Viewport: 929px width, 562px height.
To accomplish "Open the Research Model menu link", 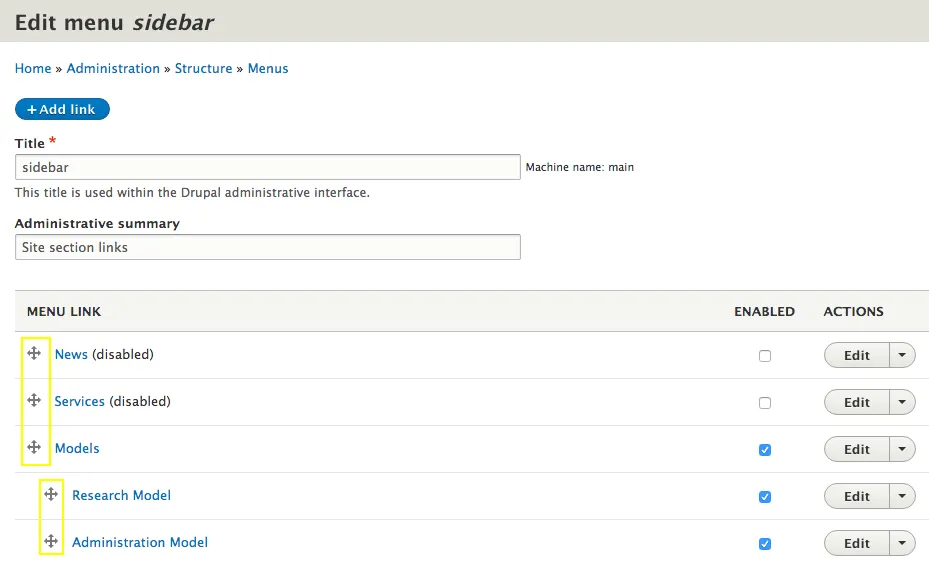I will pos(121,495).
